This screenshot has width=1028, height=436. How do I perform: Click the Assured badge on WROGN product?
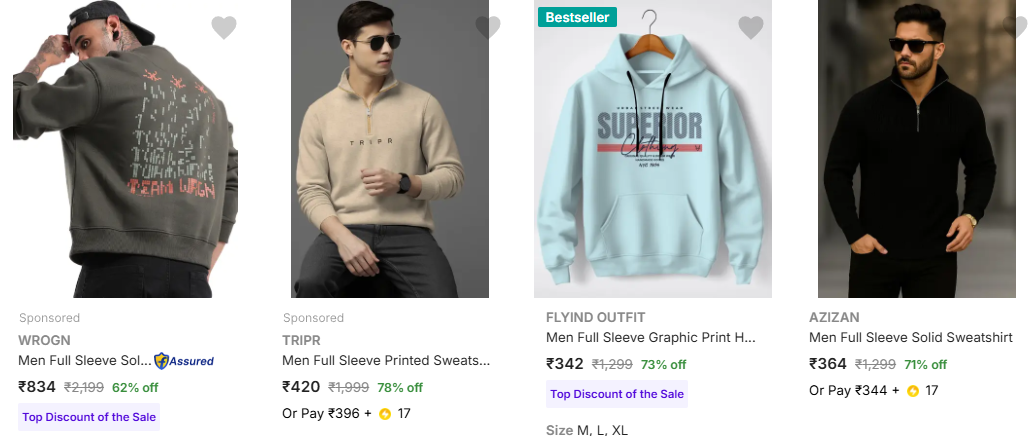tap(184, 361)
